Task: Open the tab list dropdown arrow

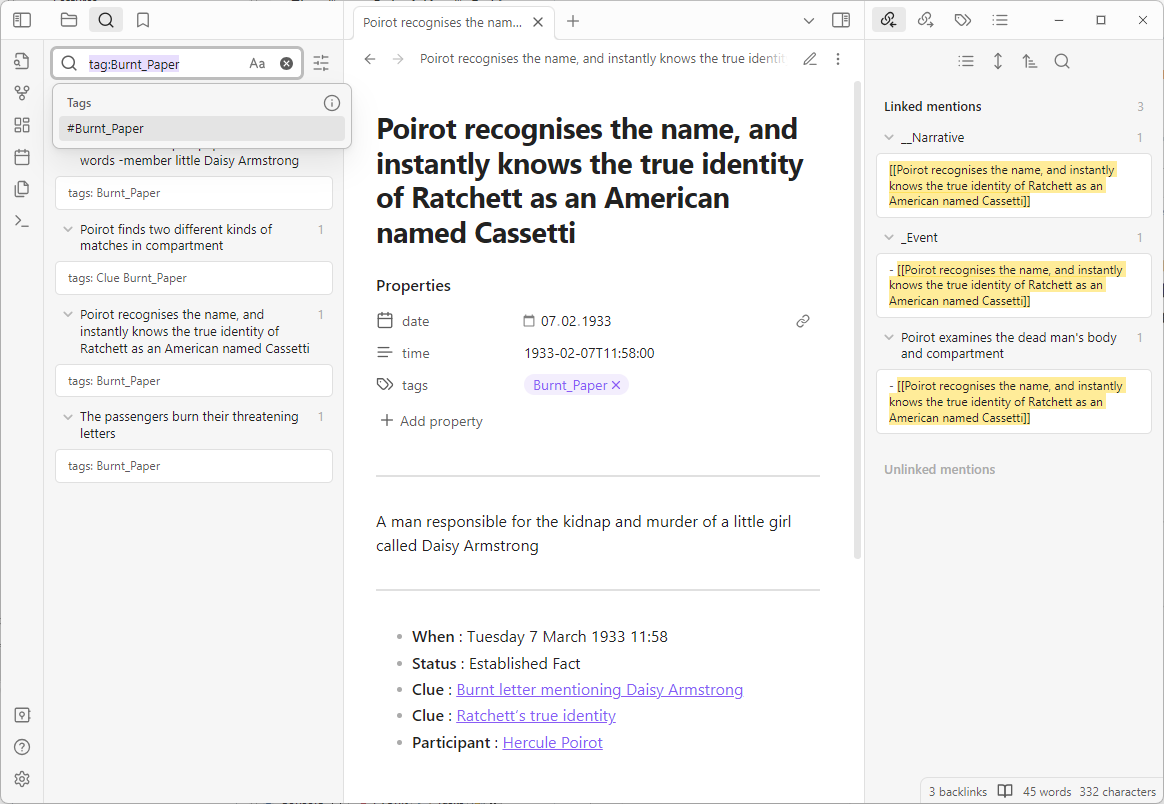Action: coord(808,21)
